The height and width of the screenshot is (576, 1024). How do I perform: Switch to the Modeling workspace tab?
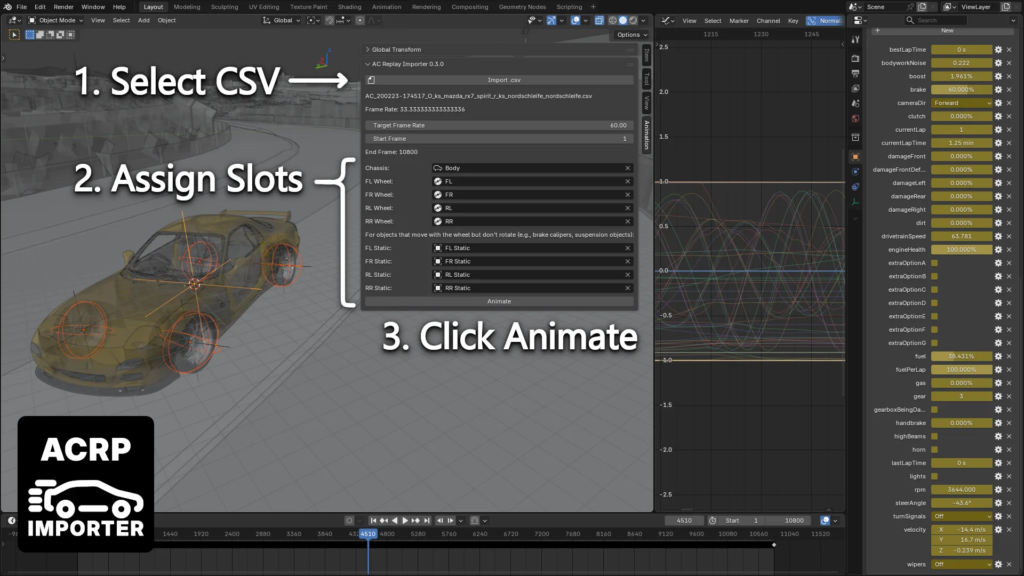(187, 7)
